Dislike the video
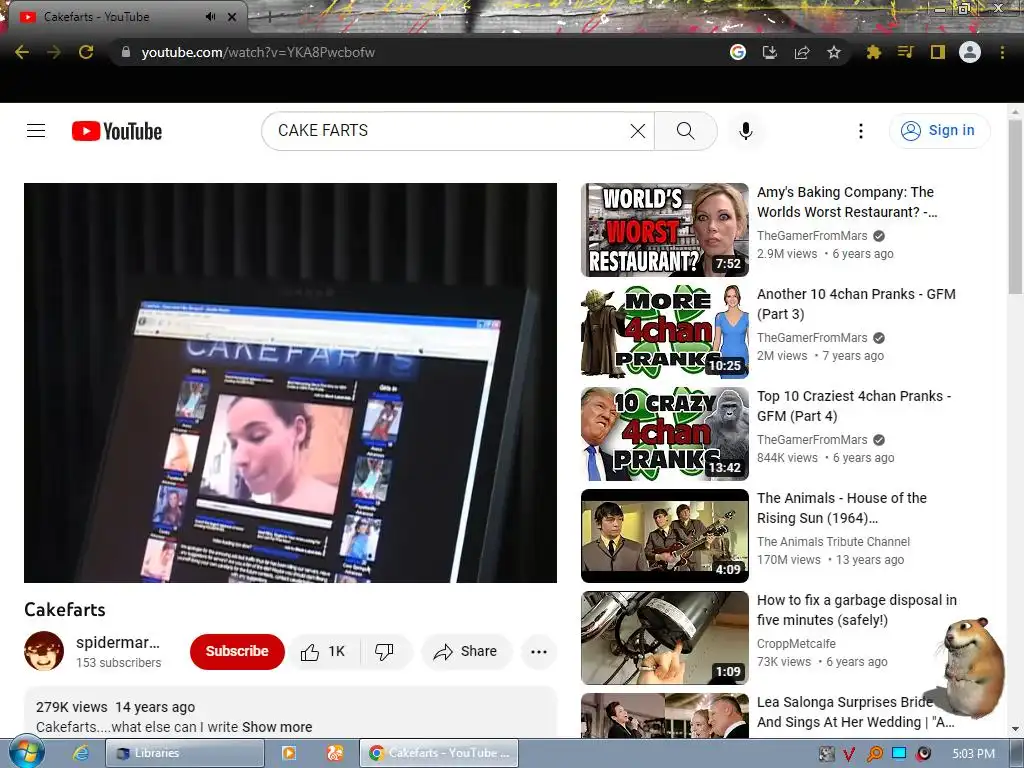Image resolution: width=1024 pixels, height=768 pixels. (385, 651)
